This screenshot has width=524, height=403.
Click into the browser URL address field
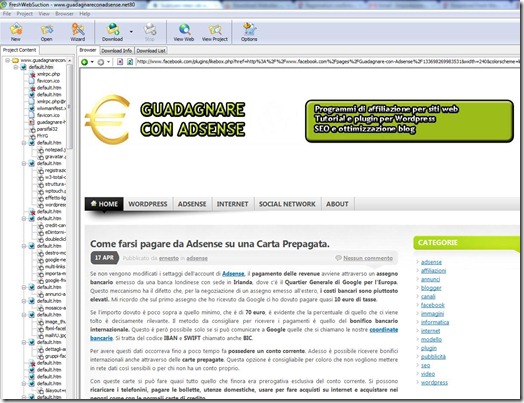point(328,61)
